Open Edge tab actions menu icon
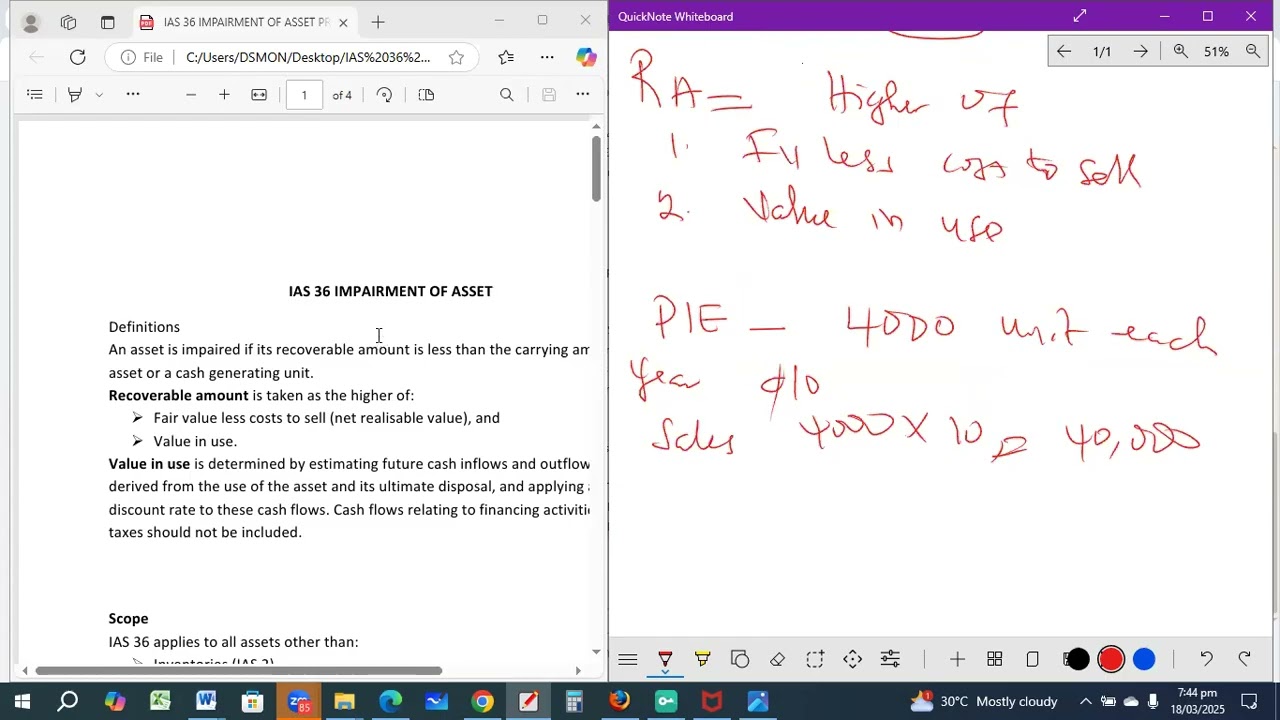1280x720 pixels. [107, 22]
